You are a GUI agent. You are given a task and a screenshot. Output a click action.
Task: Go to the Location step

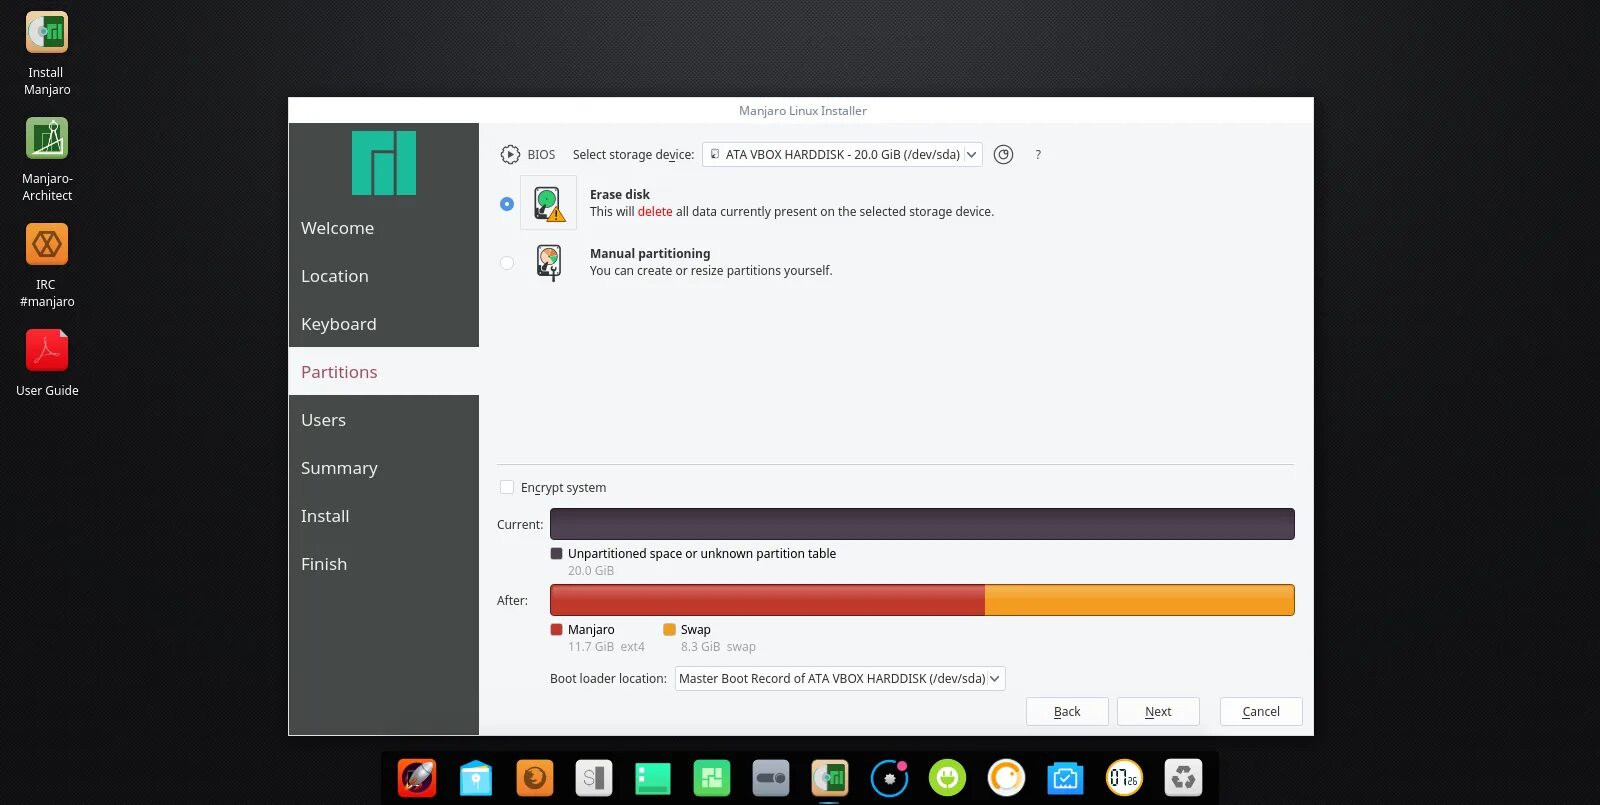pyautogui.click(x=384, y=276)
